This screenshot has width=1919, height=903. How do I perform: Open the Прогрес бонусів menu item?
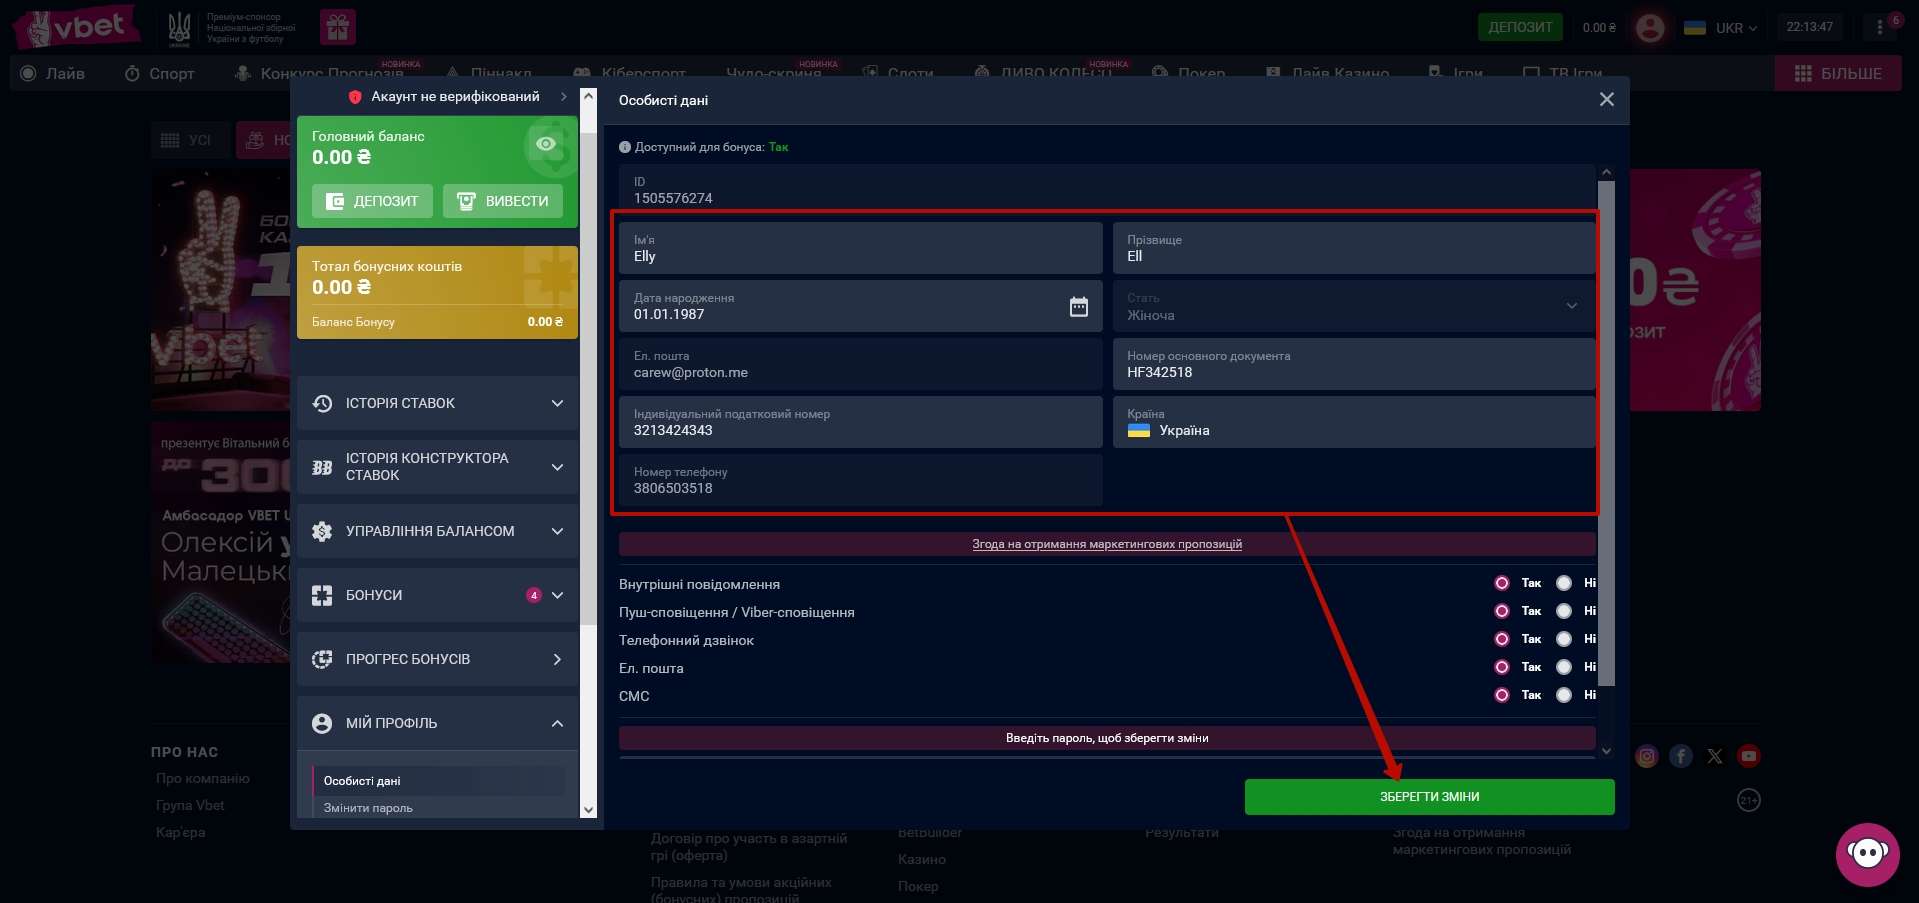(x=438, y=659)
